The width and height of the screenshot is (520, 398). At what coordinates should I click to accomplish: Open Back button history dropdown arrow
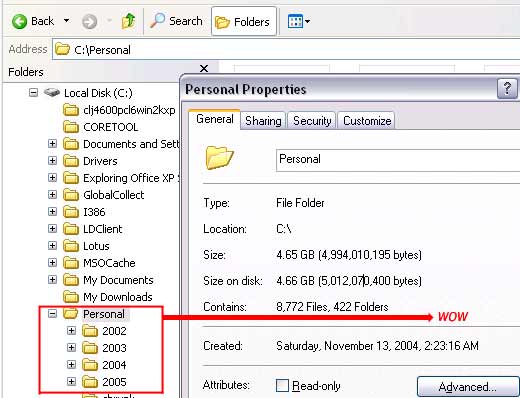pyautogui.click(x=66, y=21)
